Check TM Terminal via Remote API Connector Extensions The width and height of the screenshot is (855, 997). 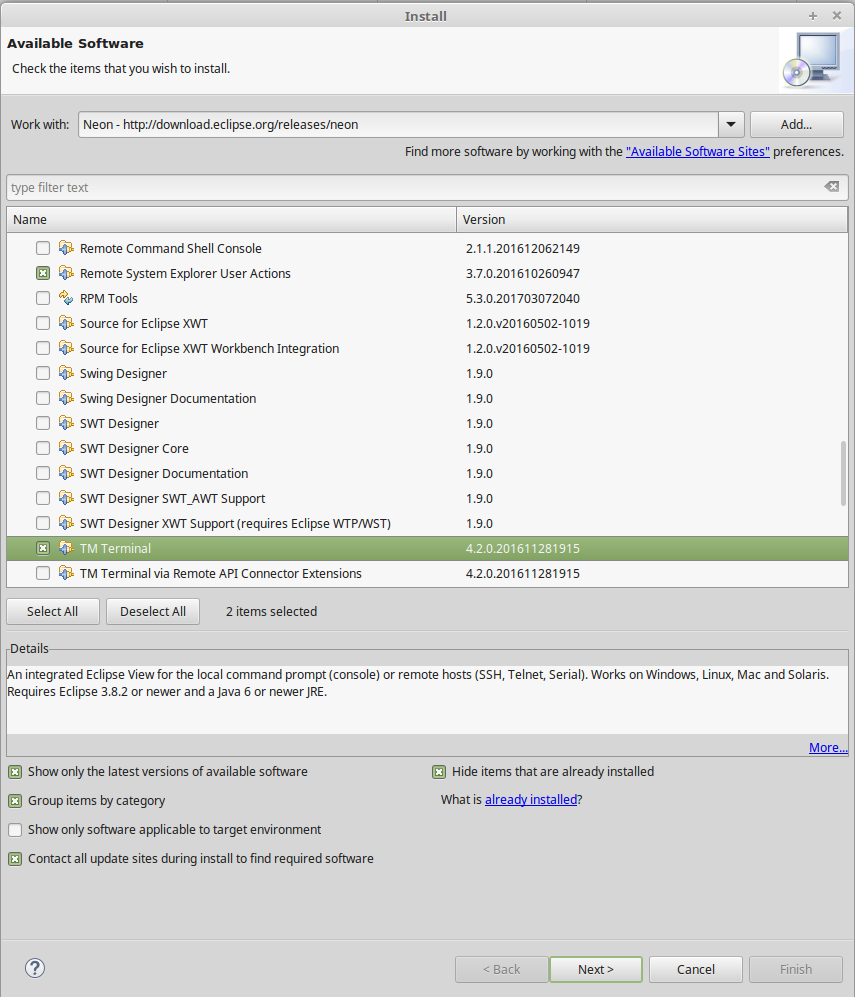[43, 573]
